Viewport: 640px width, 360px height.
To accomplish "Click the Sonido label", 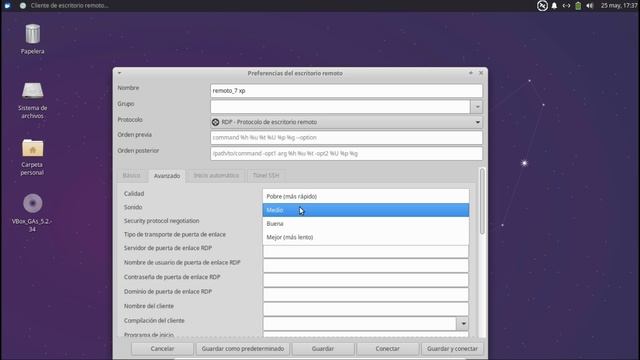I will click(x=133, y=207).
